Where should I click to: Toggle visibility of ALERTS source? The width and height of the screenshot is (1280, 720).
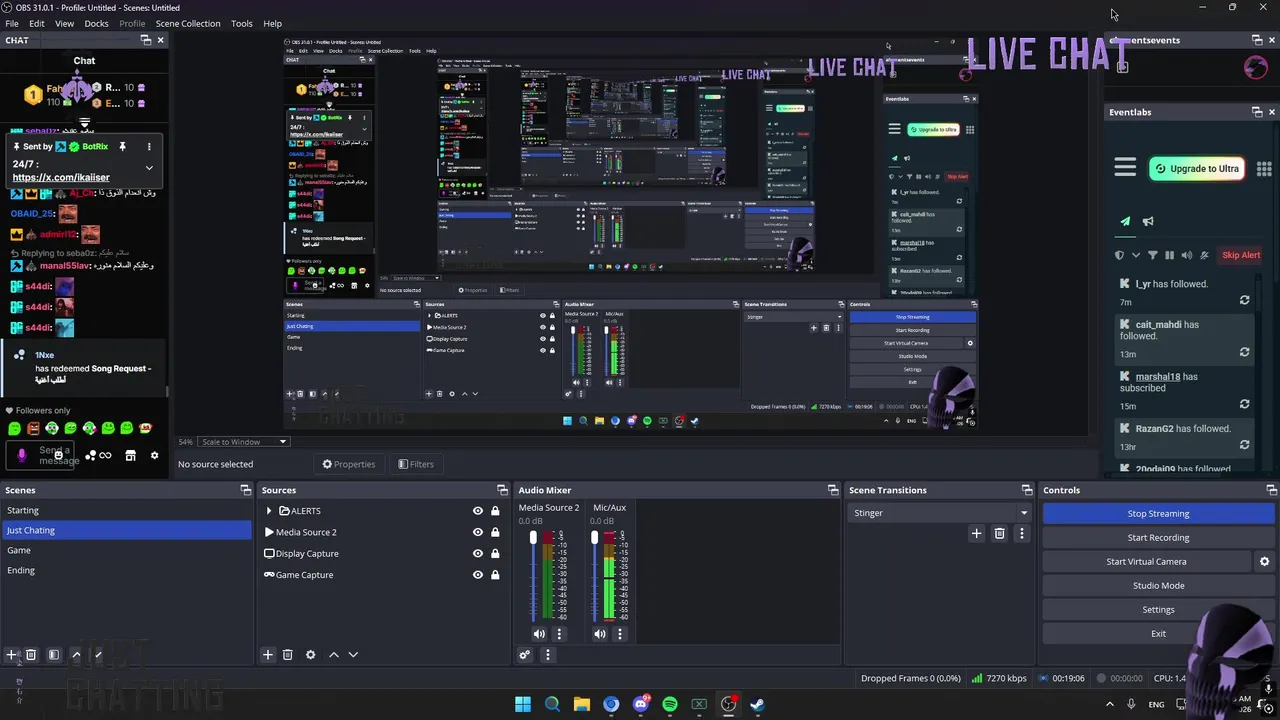pyautogui.click(x=477, y=511)
